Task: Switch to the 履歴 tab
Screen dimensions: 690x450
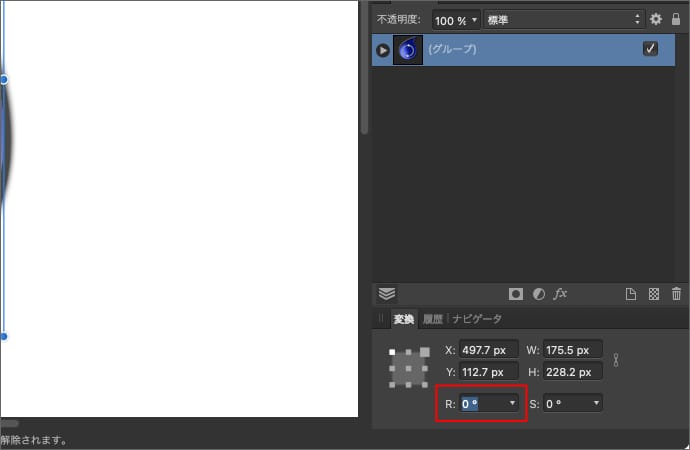Action: point(432,319)
